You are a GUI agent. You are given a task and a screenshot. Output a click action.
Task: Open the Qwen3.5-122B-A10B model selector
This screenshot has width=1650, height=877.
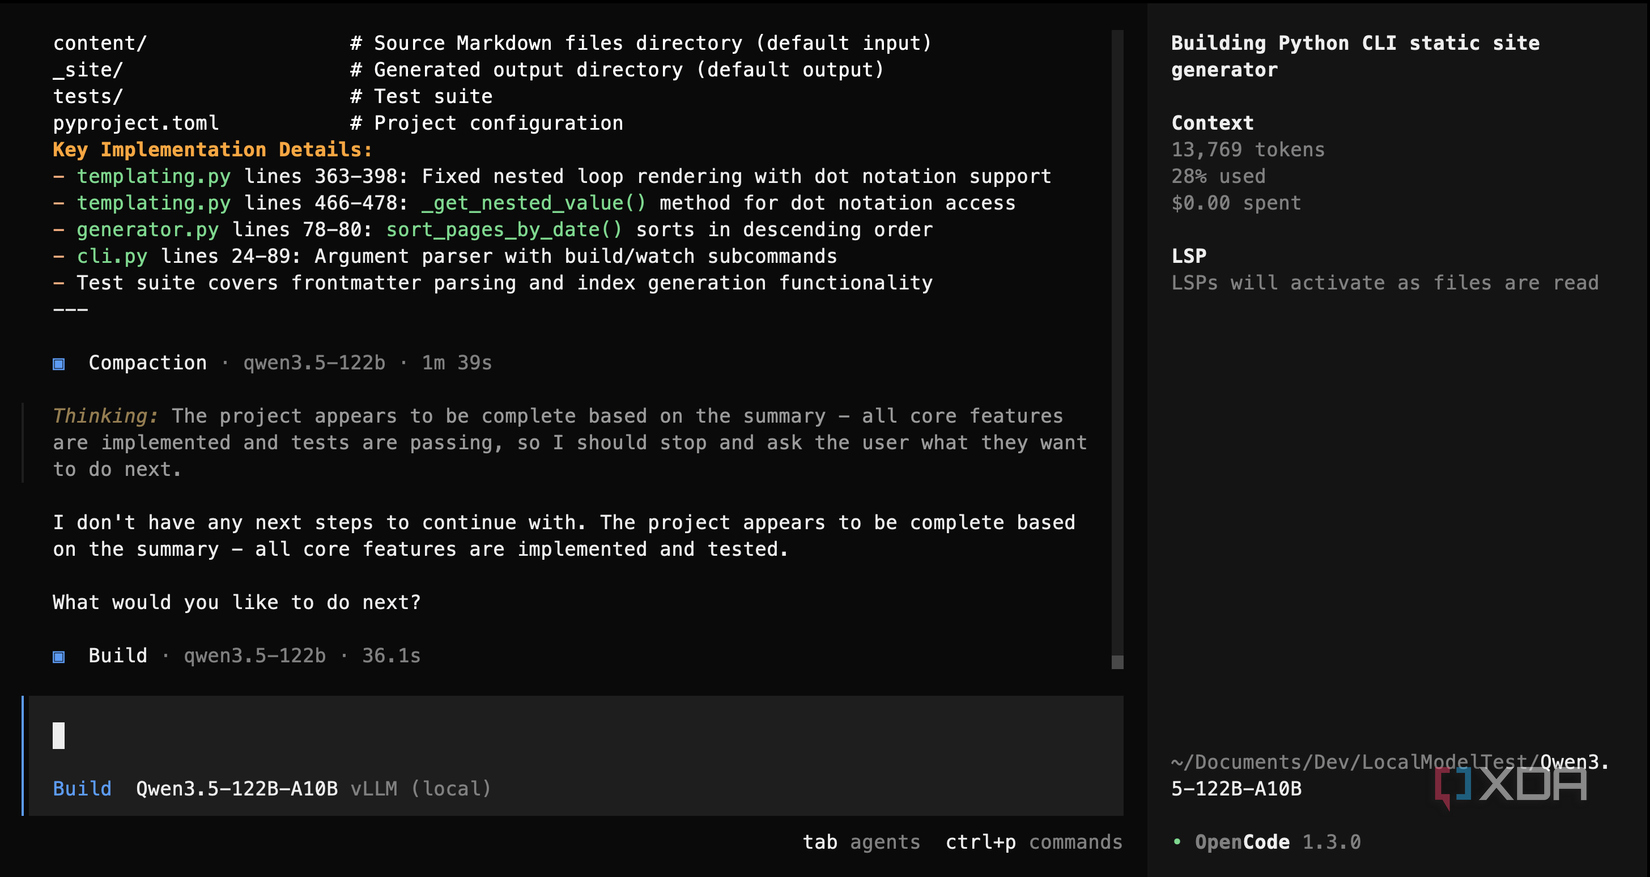click(237, 789)
